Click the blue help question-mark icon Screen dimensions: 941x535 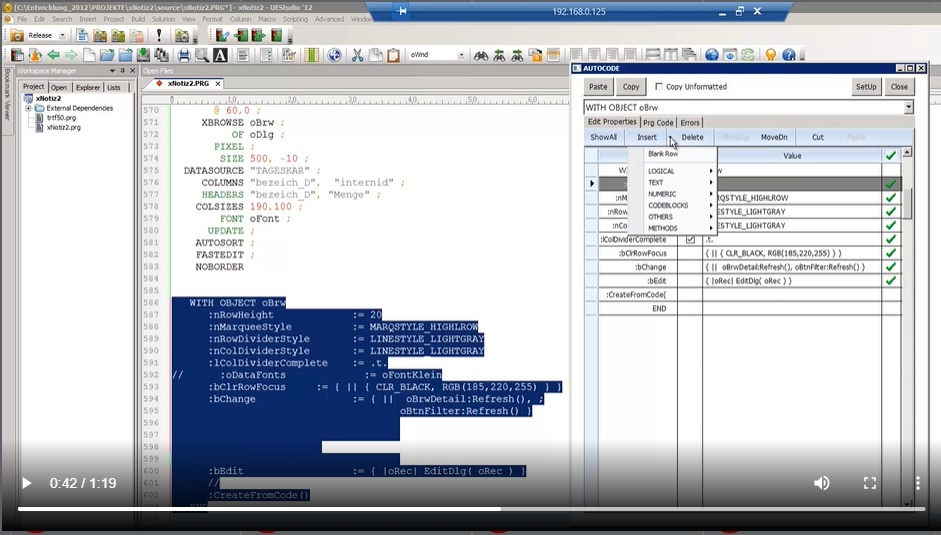tap(789, 55)
